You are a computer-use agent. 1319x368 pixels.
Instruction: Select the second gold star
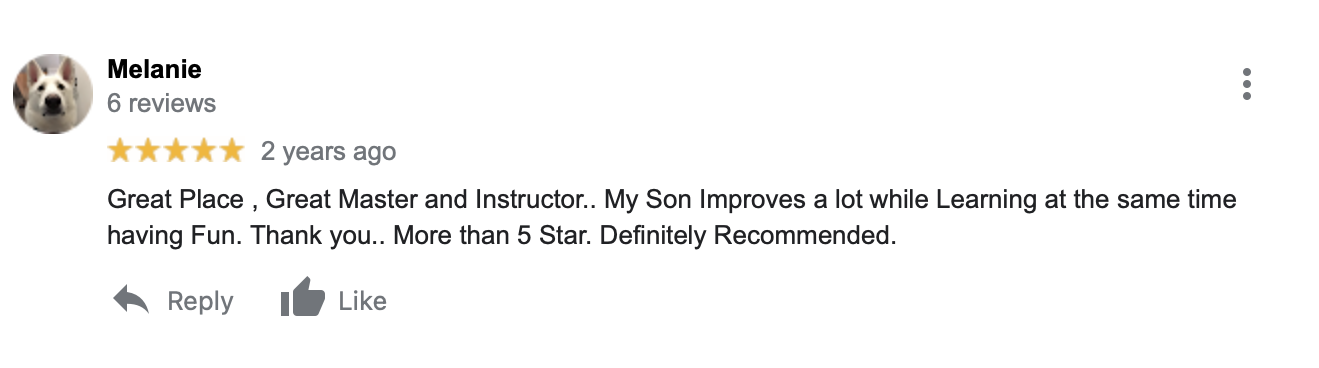148,151
